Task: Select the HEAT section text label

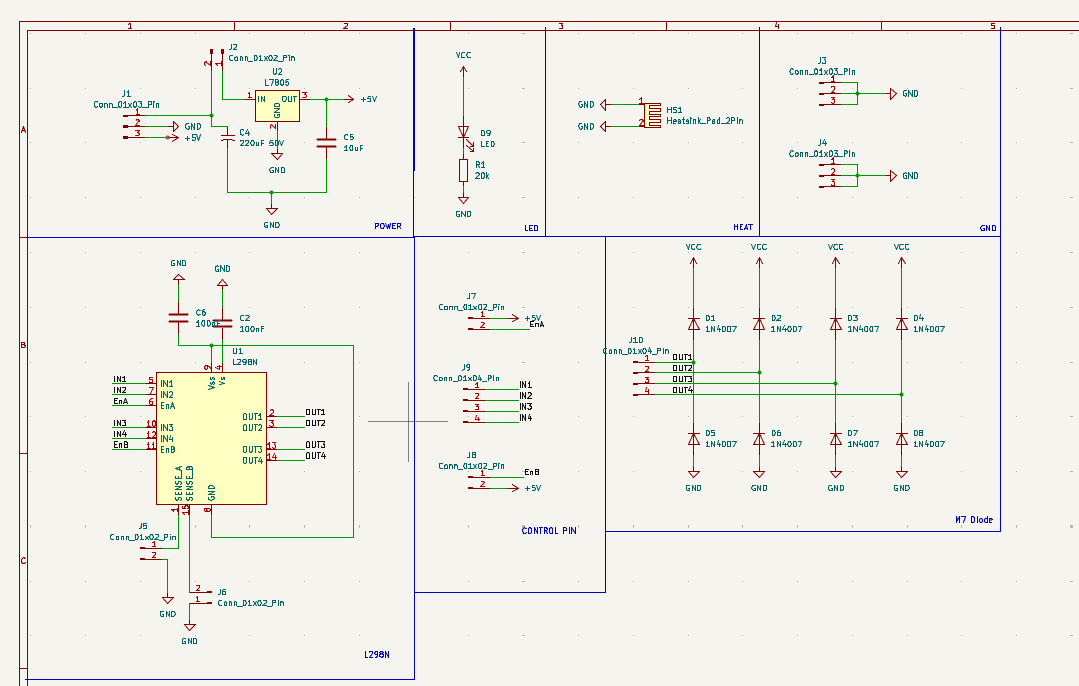Action: click(743, 227)
